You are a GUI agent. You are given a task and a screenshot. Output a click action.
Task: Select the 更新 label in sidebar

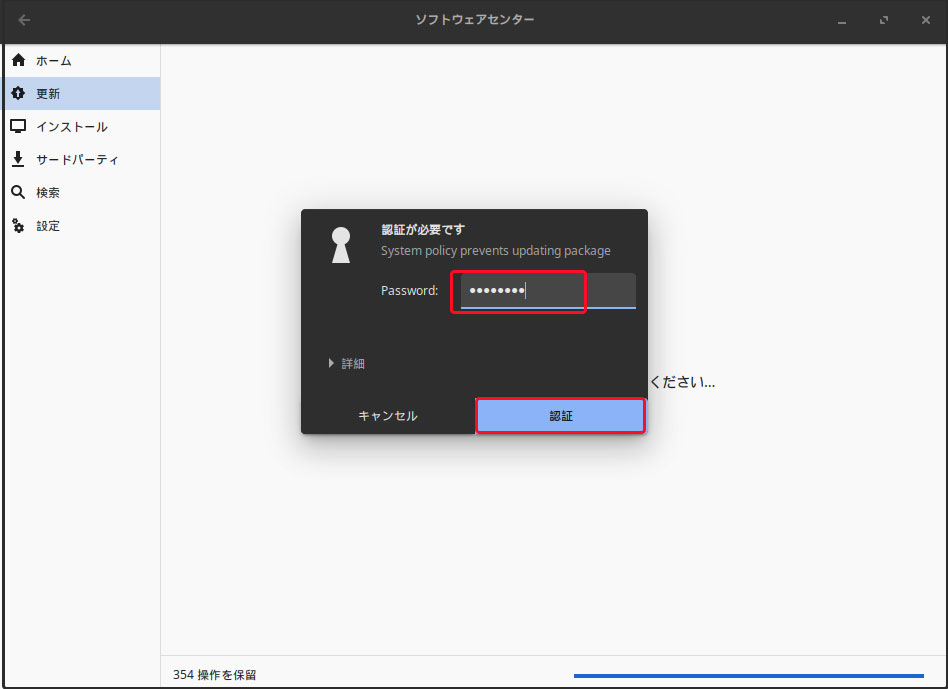coord(48,94)
